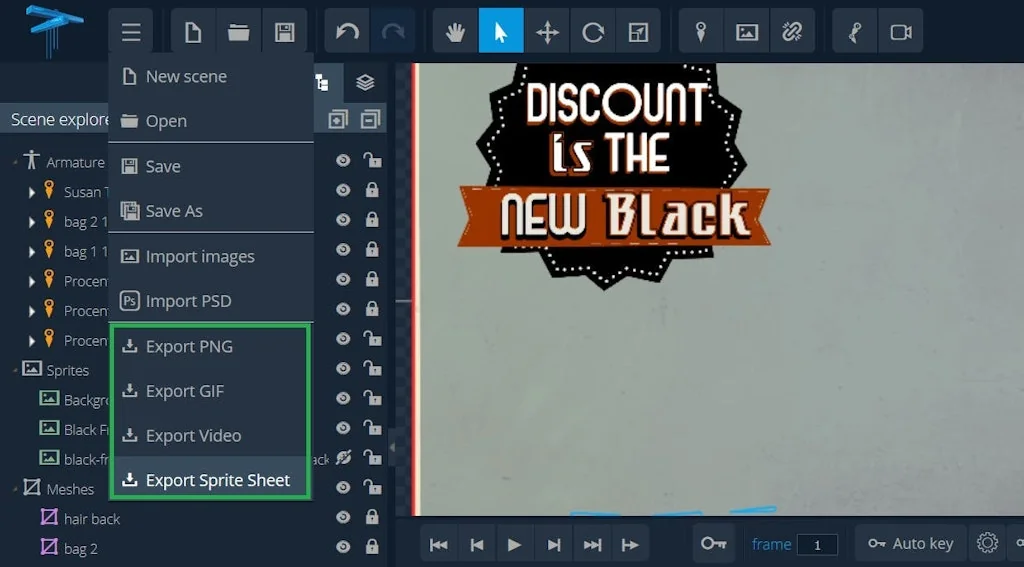The height and width of the screenshot is (567, 1024).
Task: Hide the Armature item with eye icon
Action: click(x=344, y=160)
